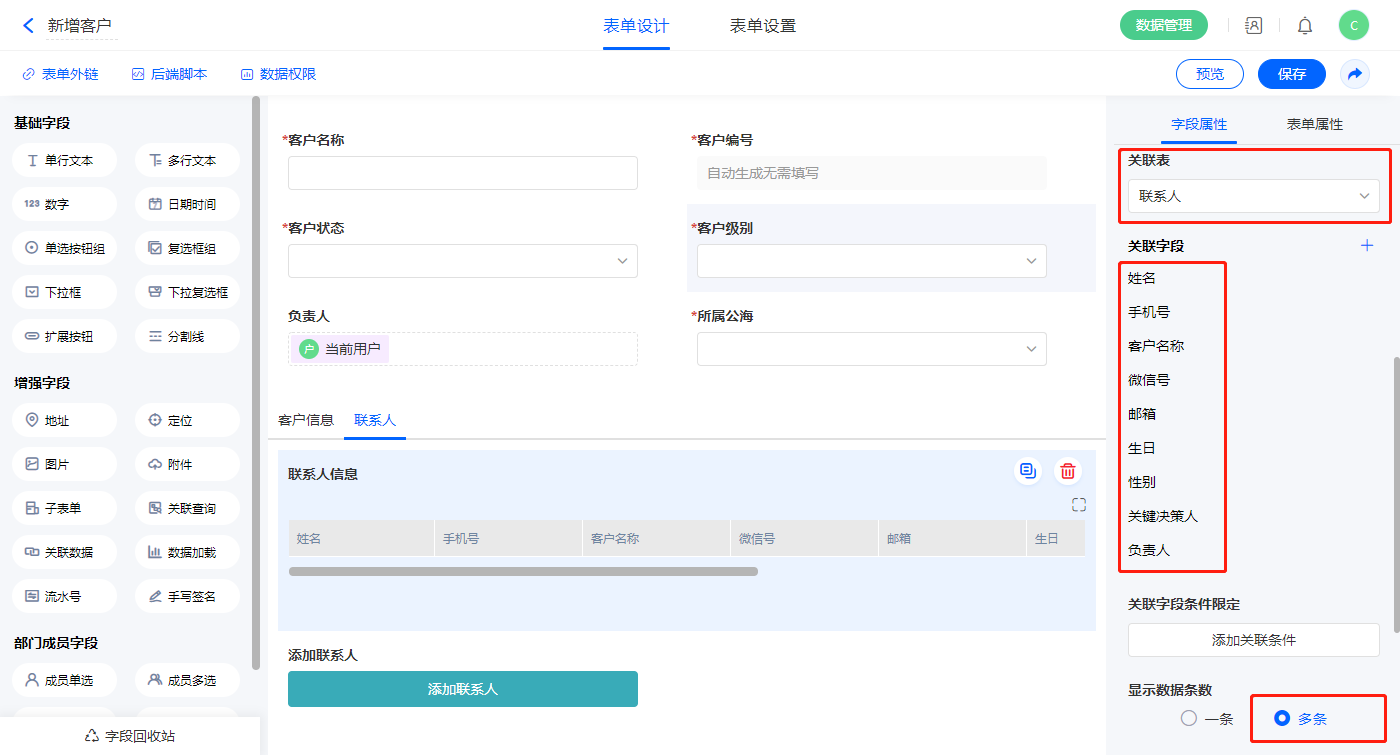Delete 联系人信息 with the red trash icon

click(1068, 472)
